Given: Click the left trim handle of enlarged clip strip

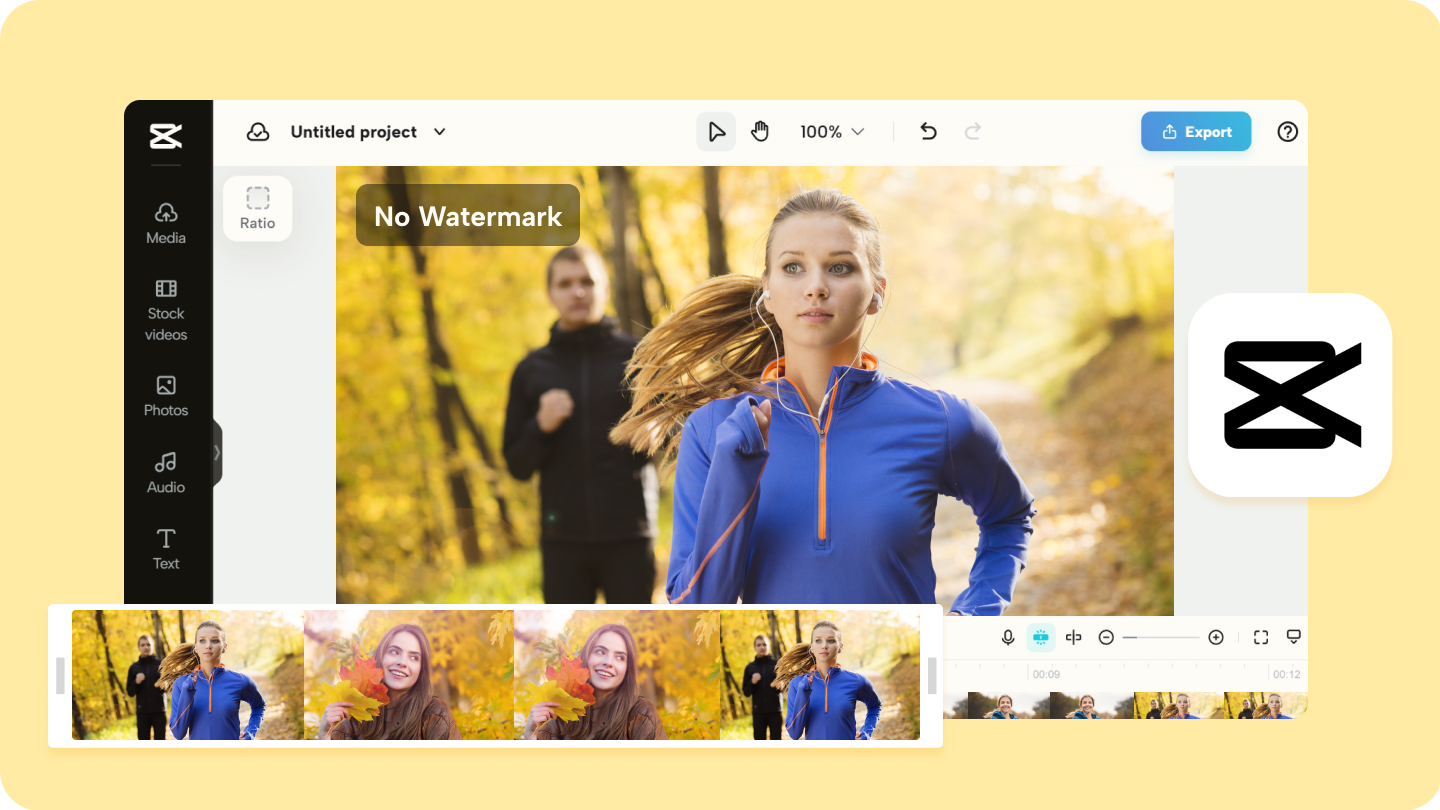Looking at the screenshot, I should coord(60,675).
